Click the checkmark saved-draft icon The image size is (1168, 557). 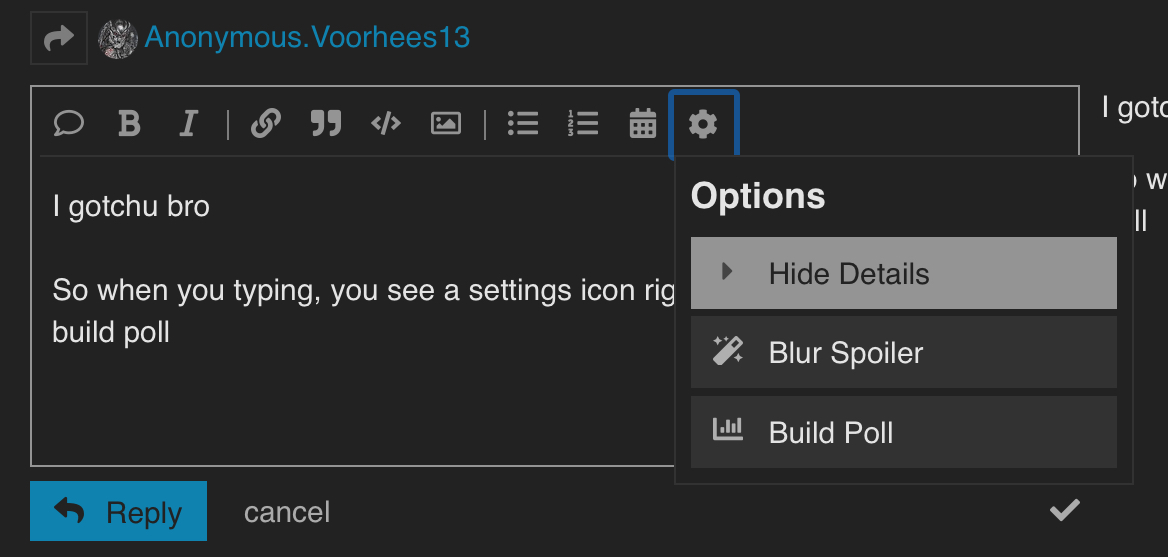[x=1064, y=510]
